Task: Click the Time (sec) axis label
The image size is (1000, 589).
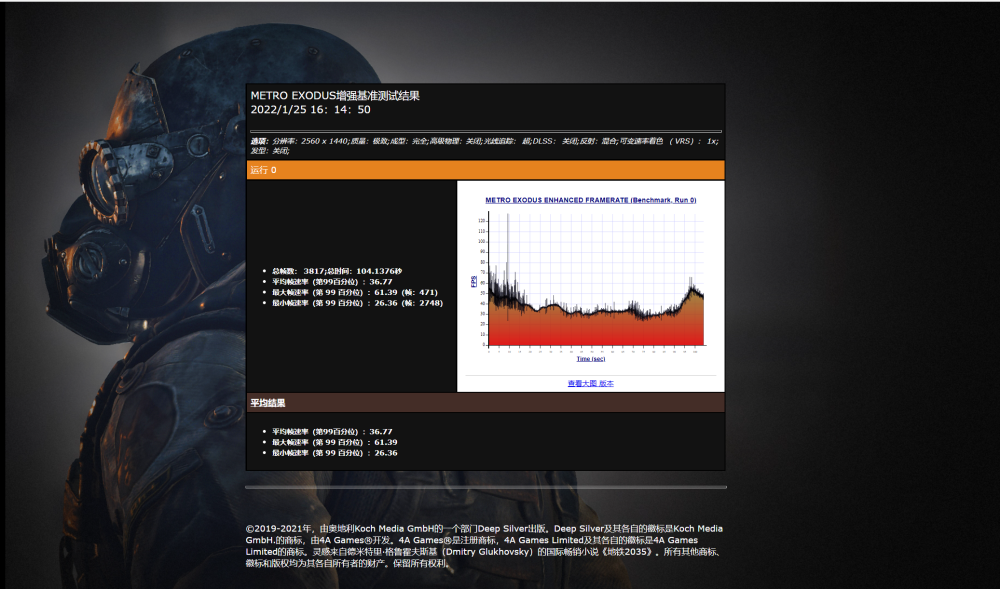Action: [591, 359]
